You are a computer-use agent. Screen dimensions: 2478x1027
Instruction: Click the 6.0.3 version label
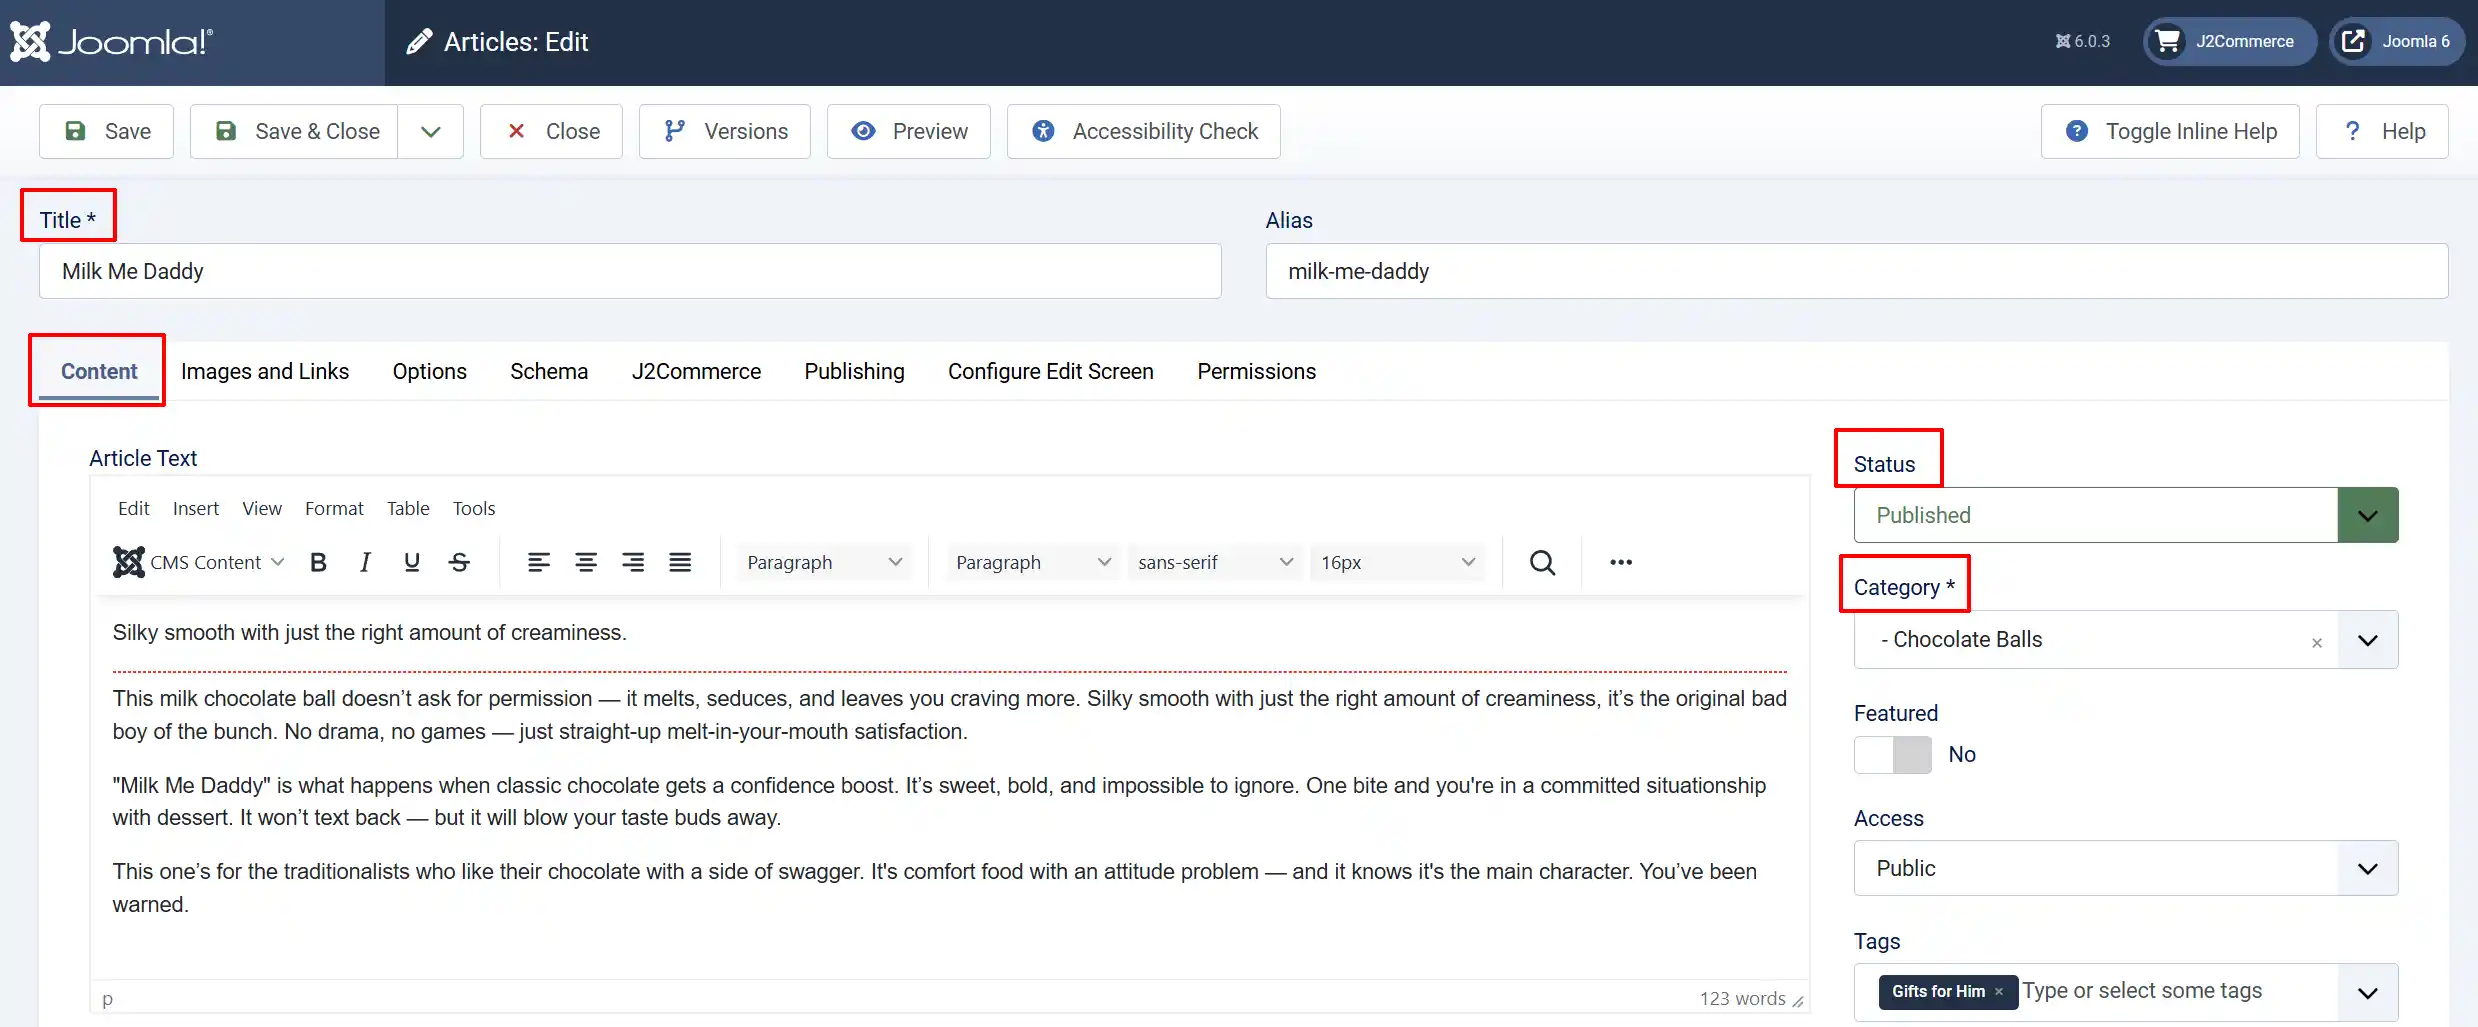[2082, 42]
